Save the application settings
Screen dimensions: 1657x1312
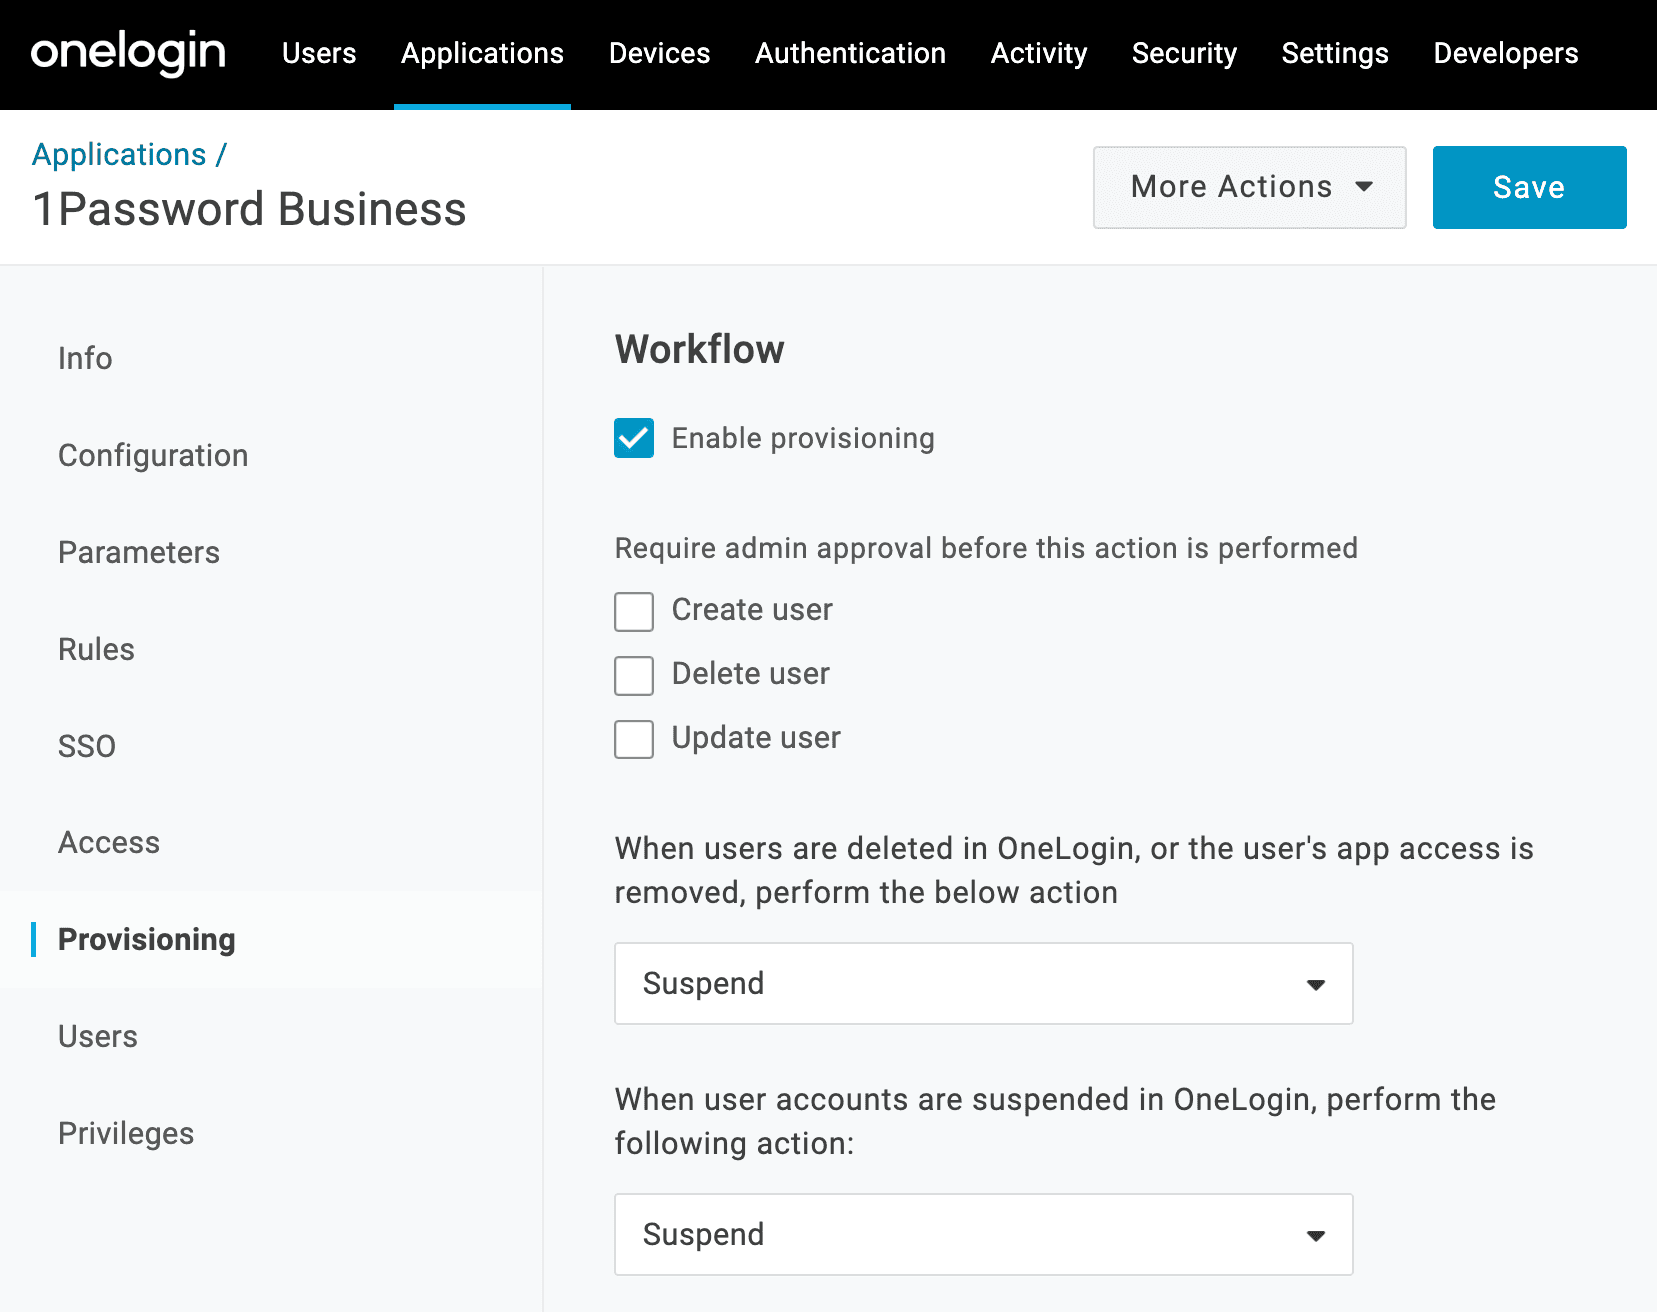point(1529,187)
